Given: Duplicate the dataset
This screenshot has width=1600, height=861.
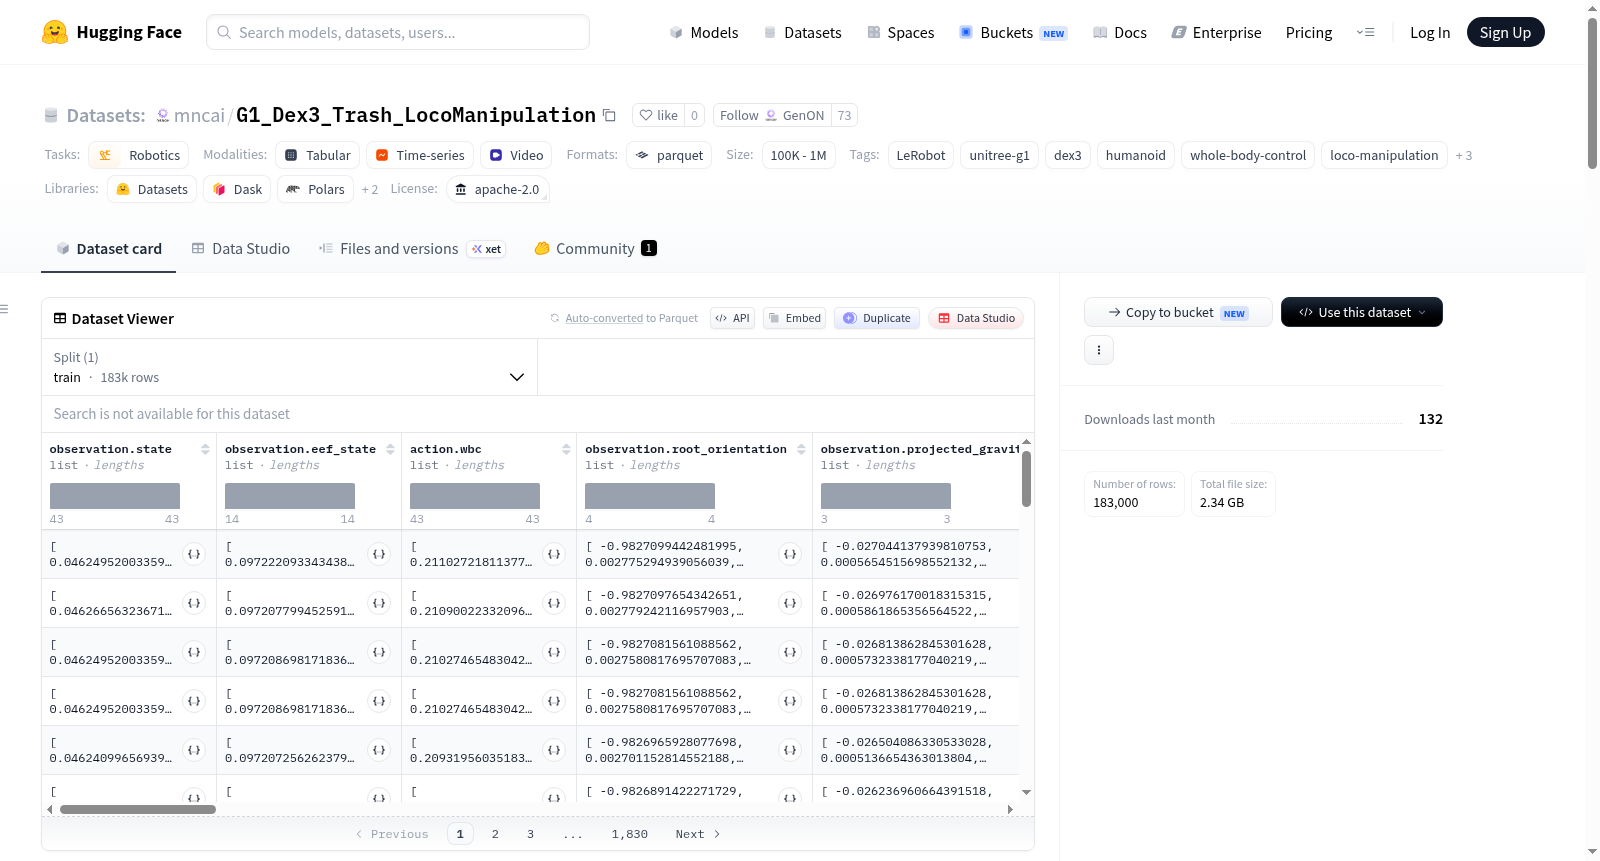Looking at the screenshot, I should [x=877, y=318].
